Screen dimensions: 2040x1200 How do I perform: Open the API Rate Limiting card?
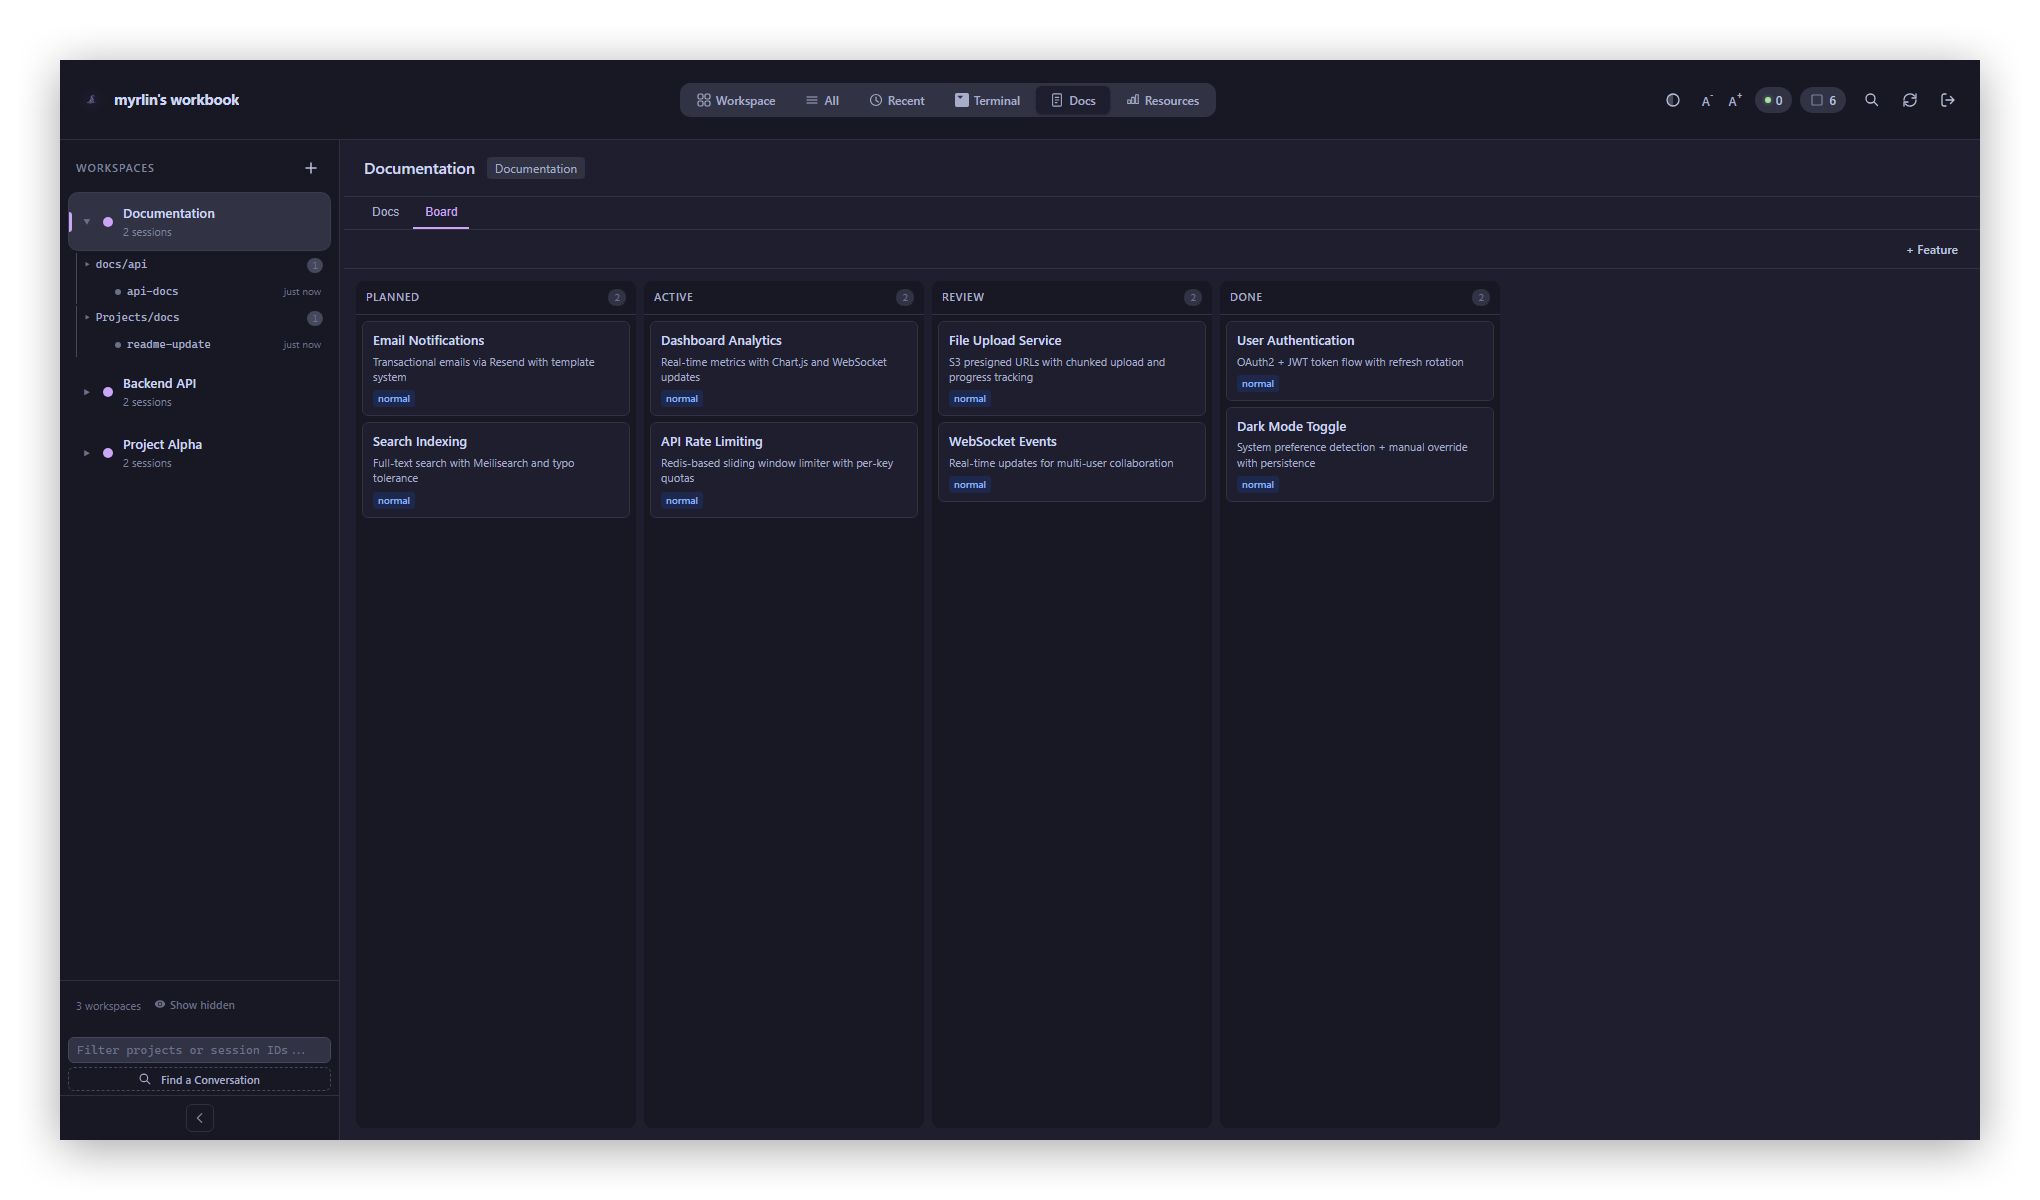(x=784, y=470)
